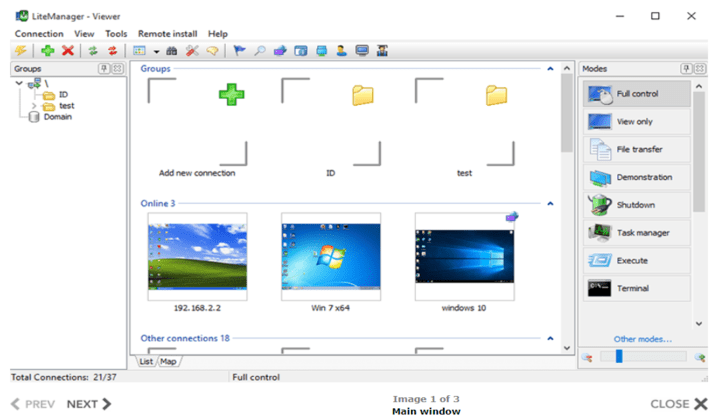The height and width of the screenshot is (420, 715).
Task: Pin the Groups panel
Action: tap(104, 69)
